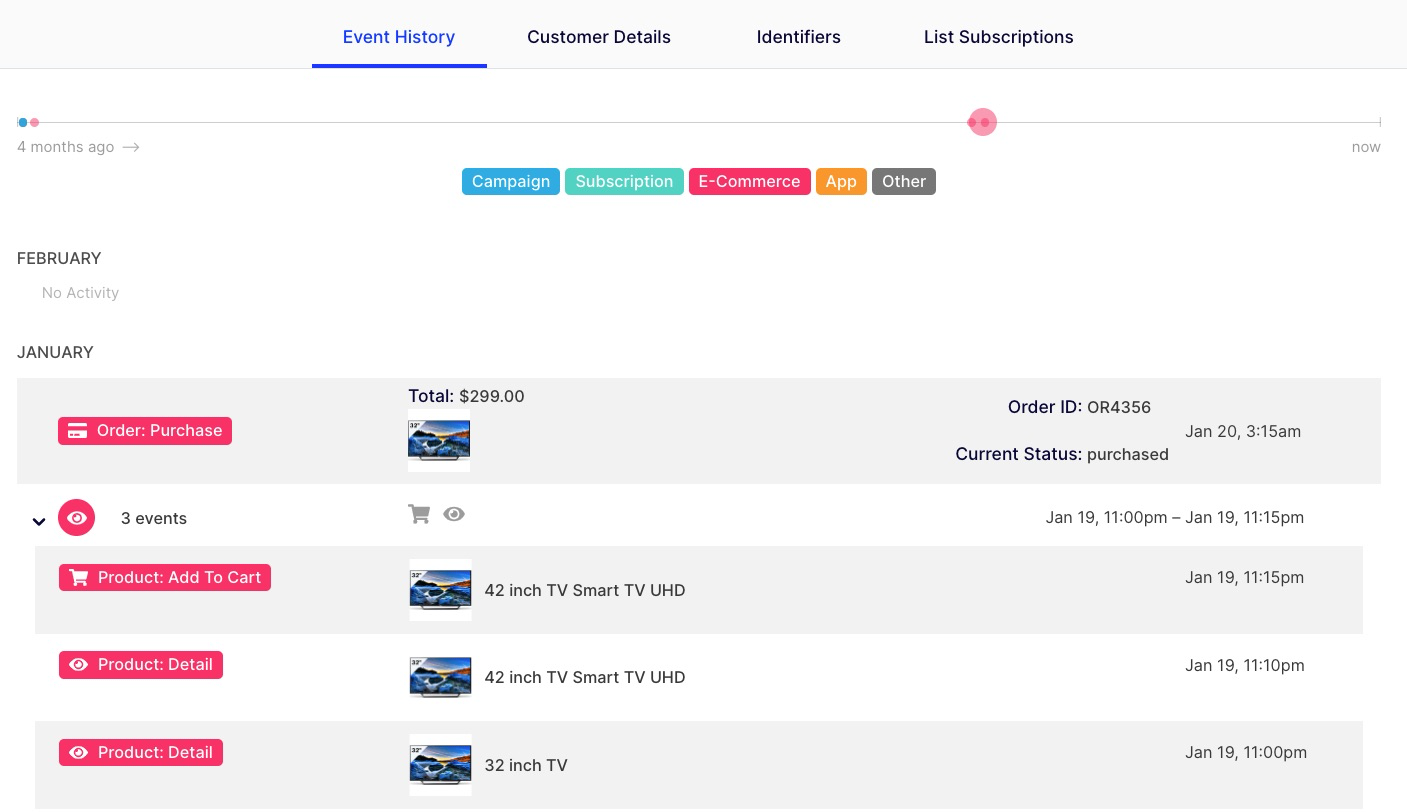Click the gray eye icon in events summary
1407x812 pixels.
tap(454, 514)
